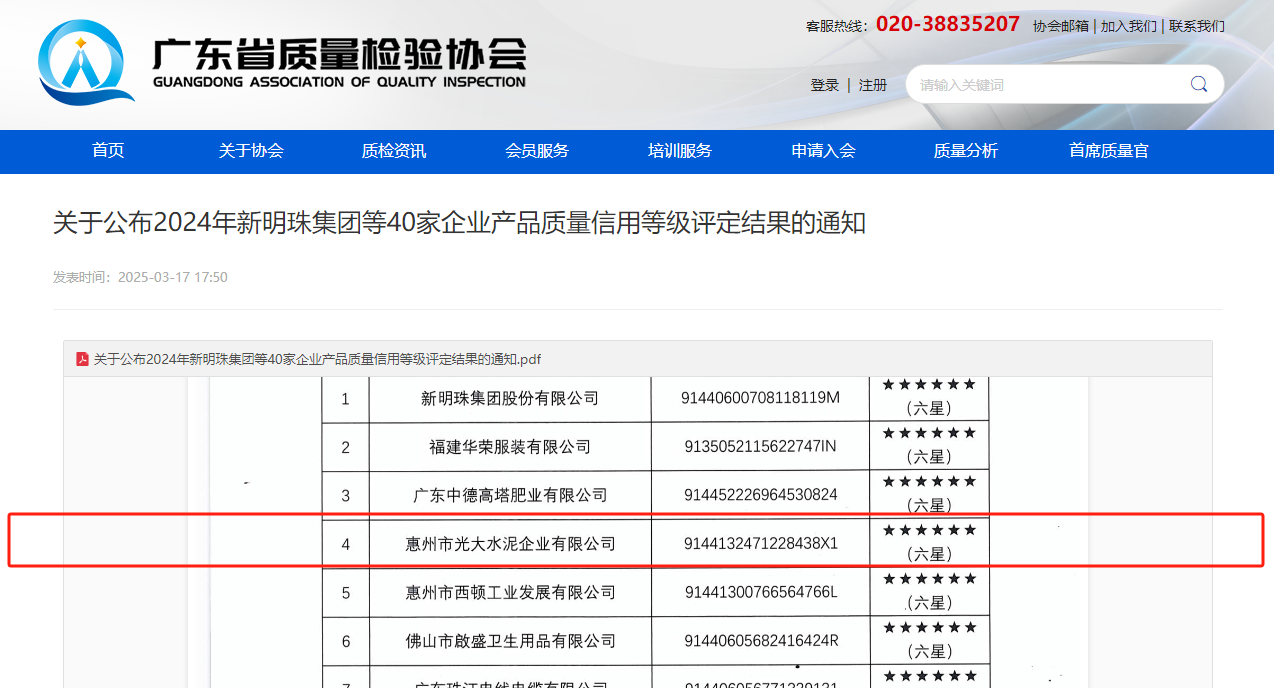Screen dimensions: 1274x688
Task: Click the 登录 link
Action: point(825,85)
